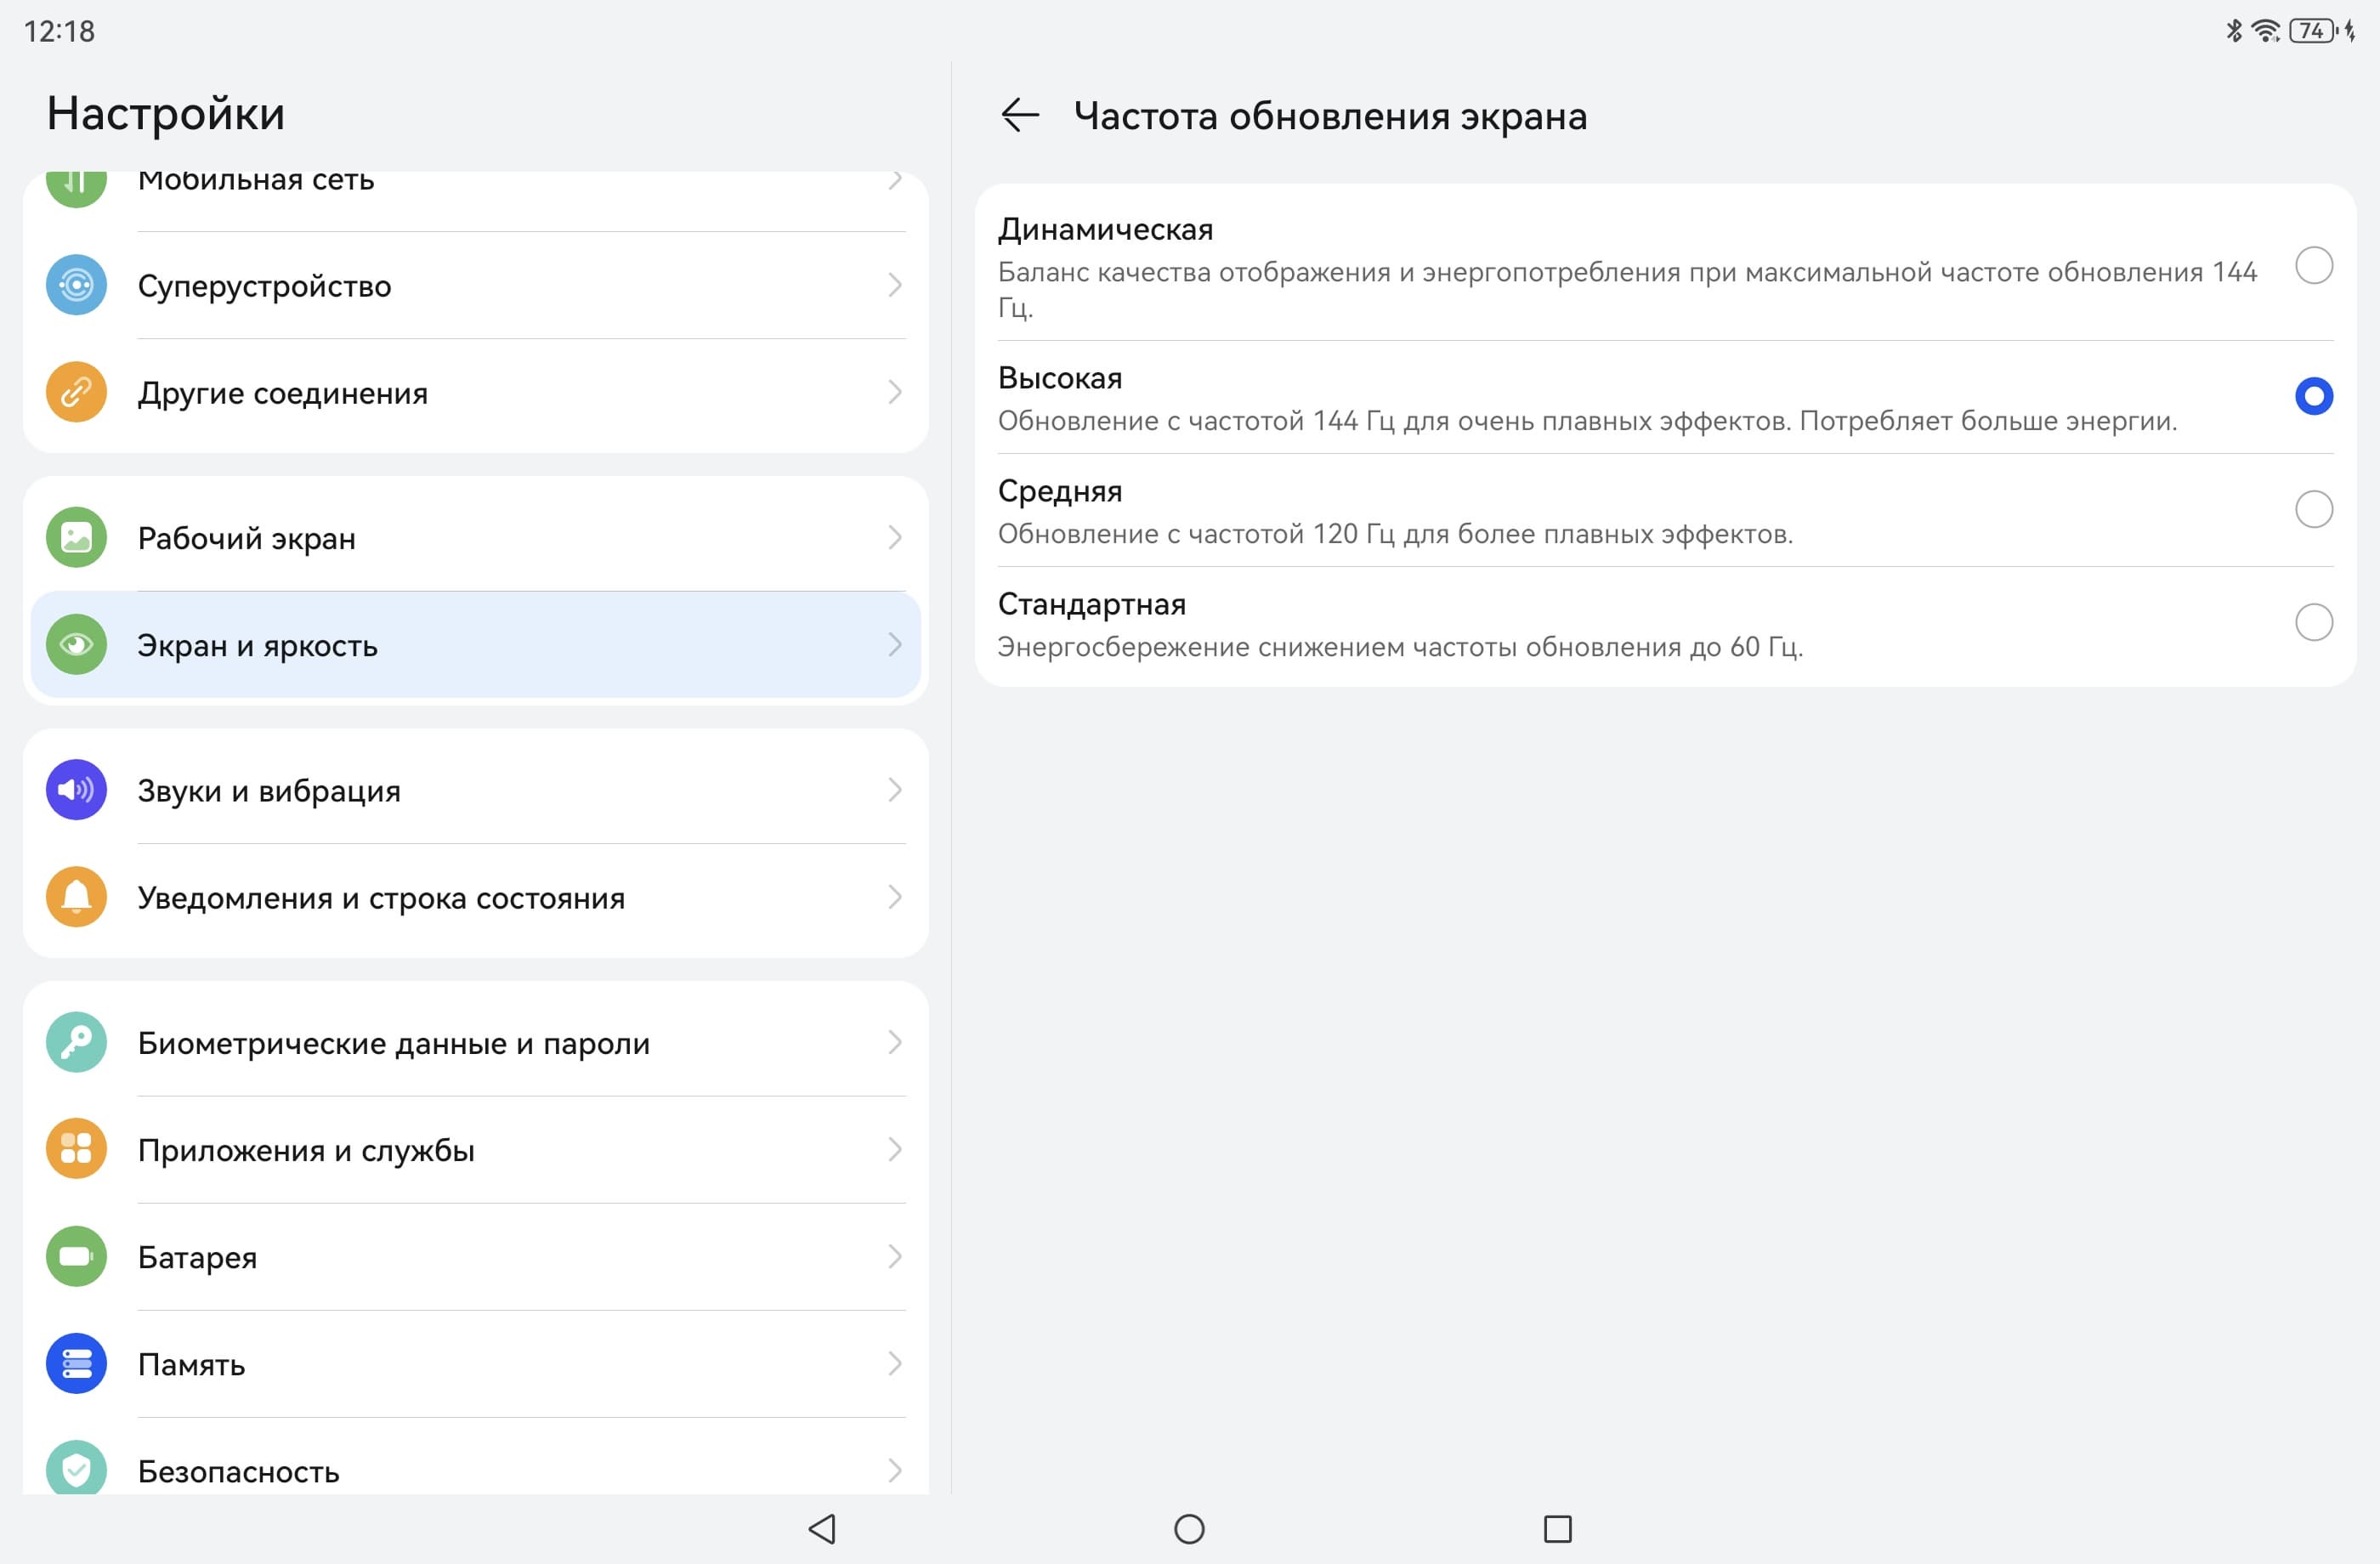
Task: Tap the purple speaker icon for sounds
Action: click(x=76, y=791)
